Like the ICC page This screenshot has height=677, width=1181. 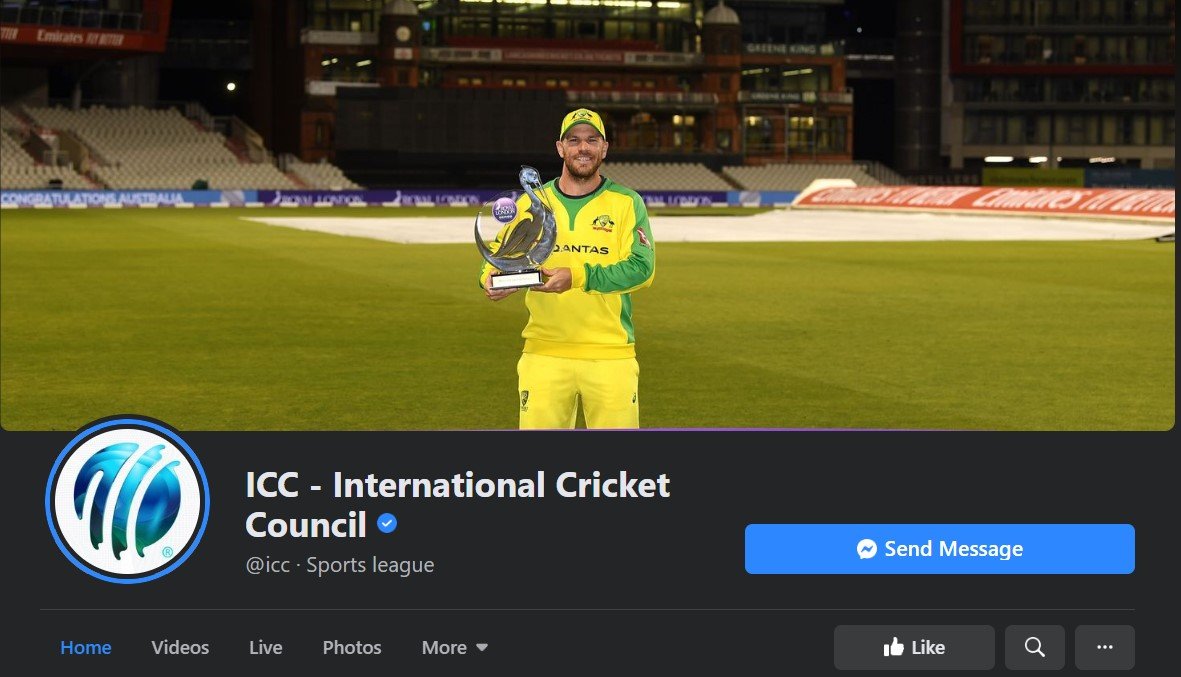[914, 648]
